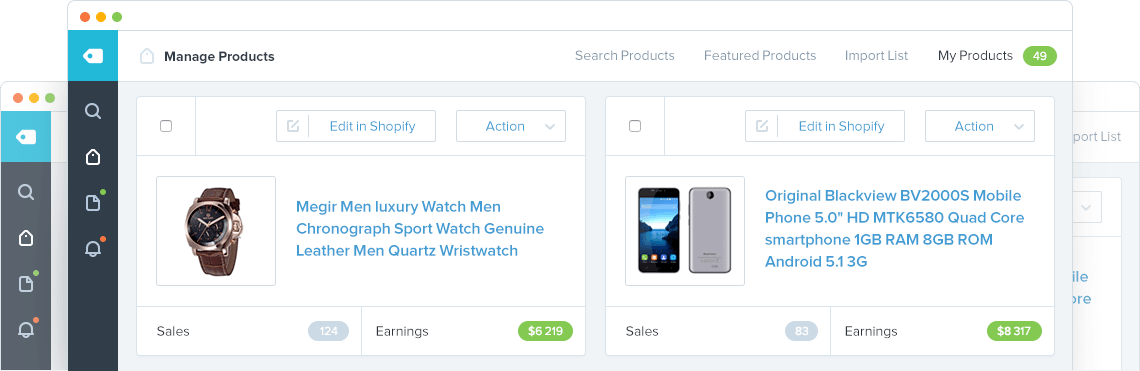
Task: Open search via front sidebar magnifier icon
Action: coord(93,111)
